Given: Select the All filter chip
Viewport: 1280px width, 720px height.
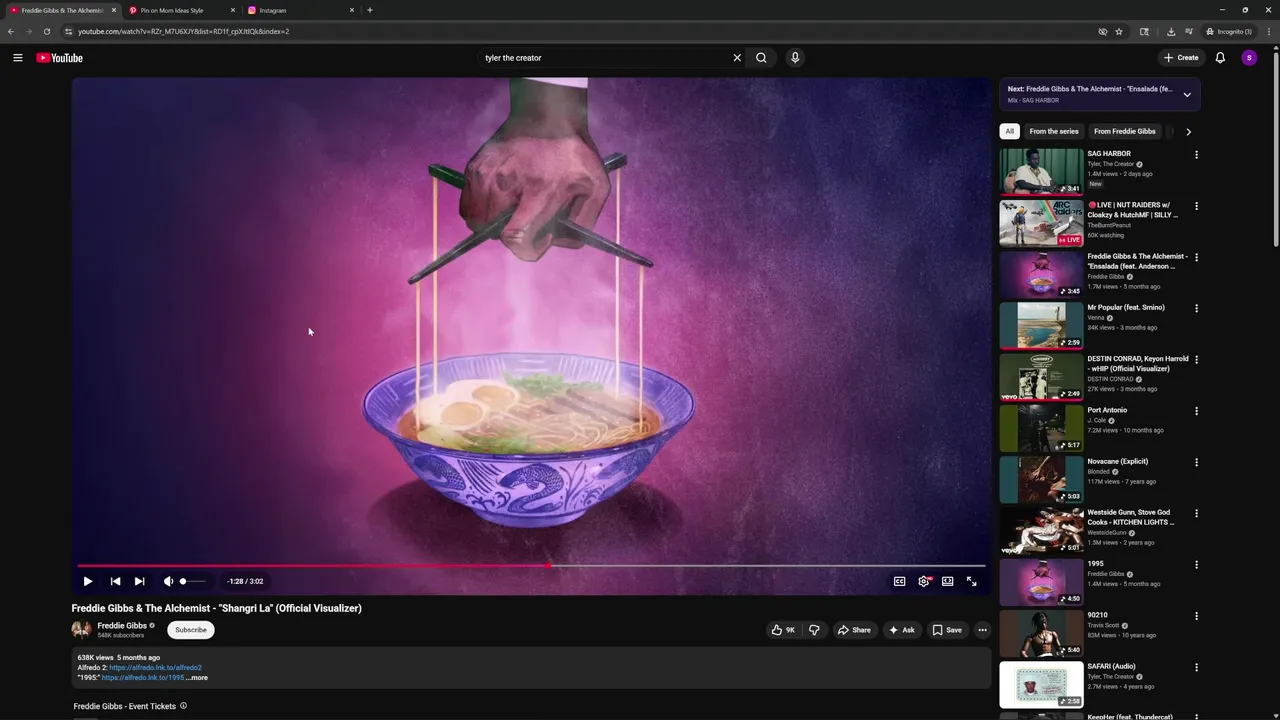Looking at the screenshot, I should [1009, 131].
